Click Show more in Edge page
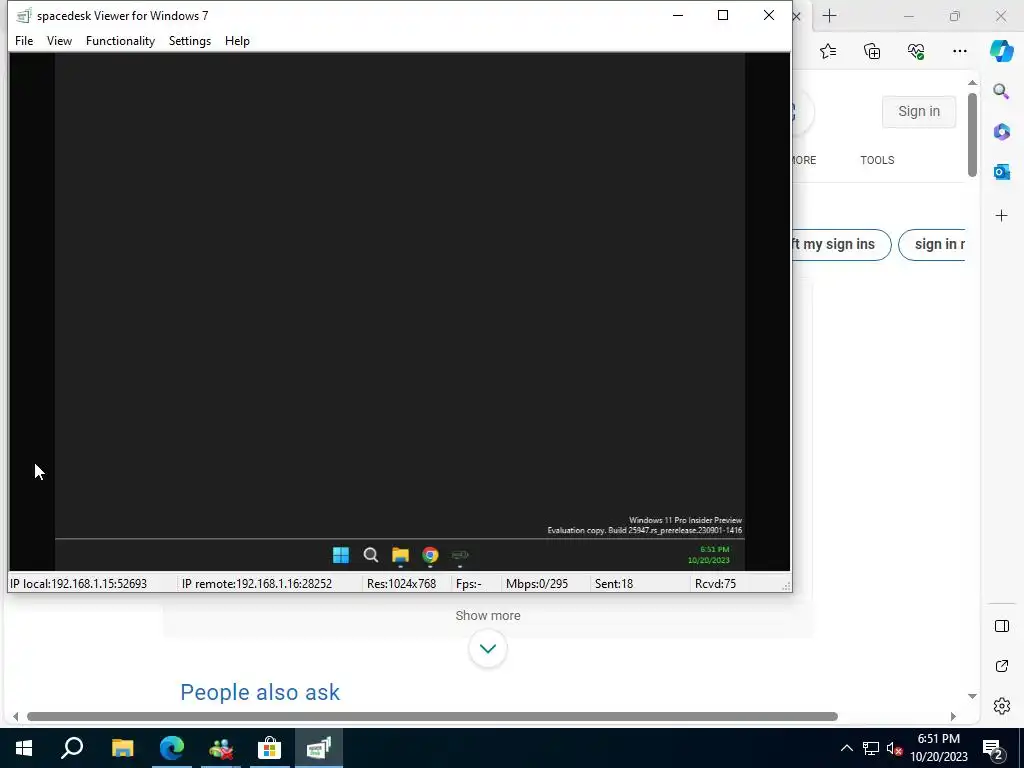1024x768 pixels. tap(488, 616)
